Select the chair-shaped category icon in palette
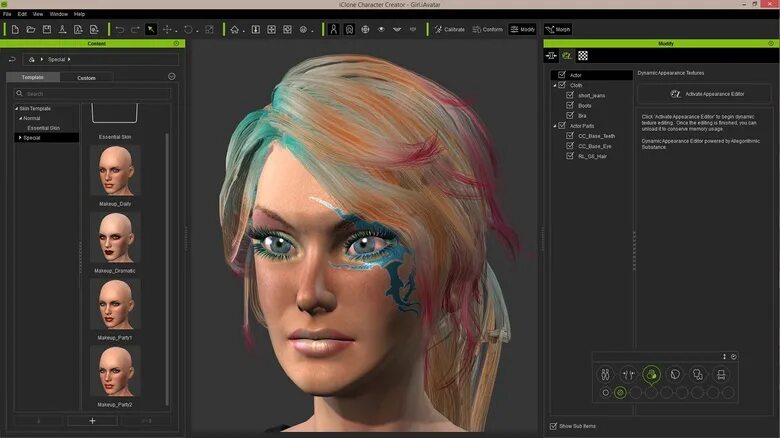 click(721, 374)
